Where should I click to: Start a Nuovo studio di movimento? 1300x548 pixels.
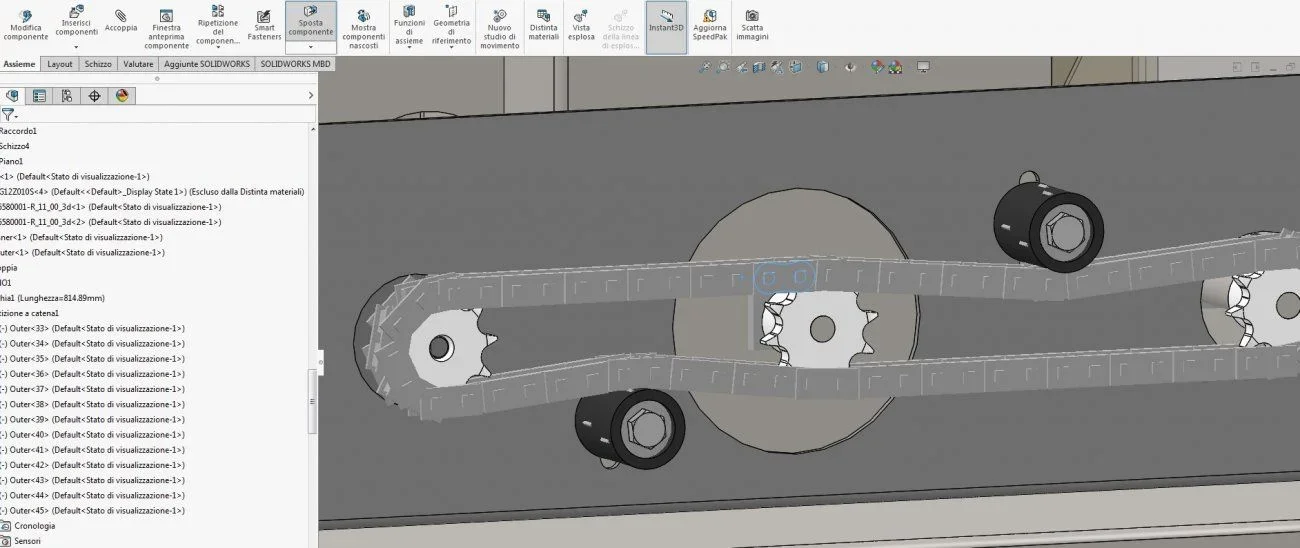[499, 28]
